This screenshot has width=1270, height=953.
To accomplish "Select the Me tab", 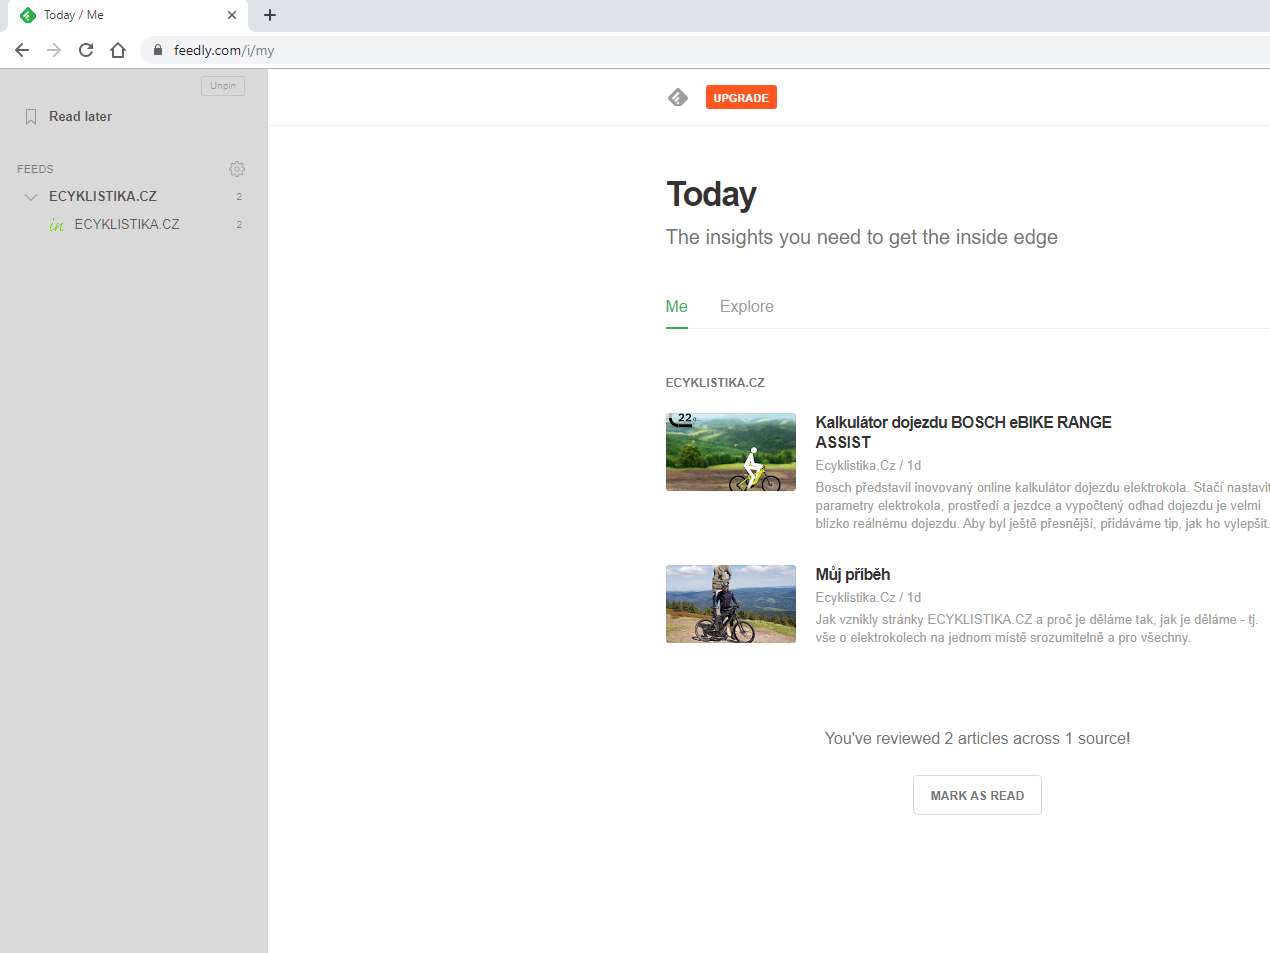I will click(676, 307).
